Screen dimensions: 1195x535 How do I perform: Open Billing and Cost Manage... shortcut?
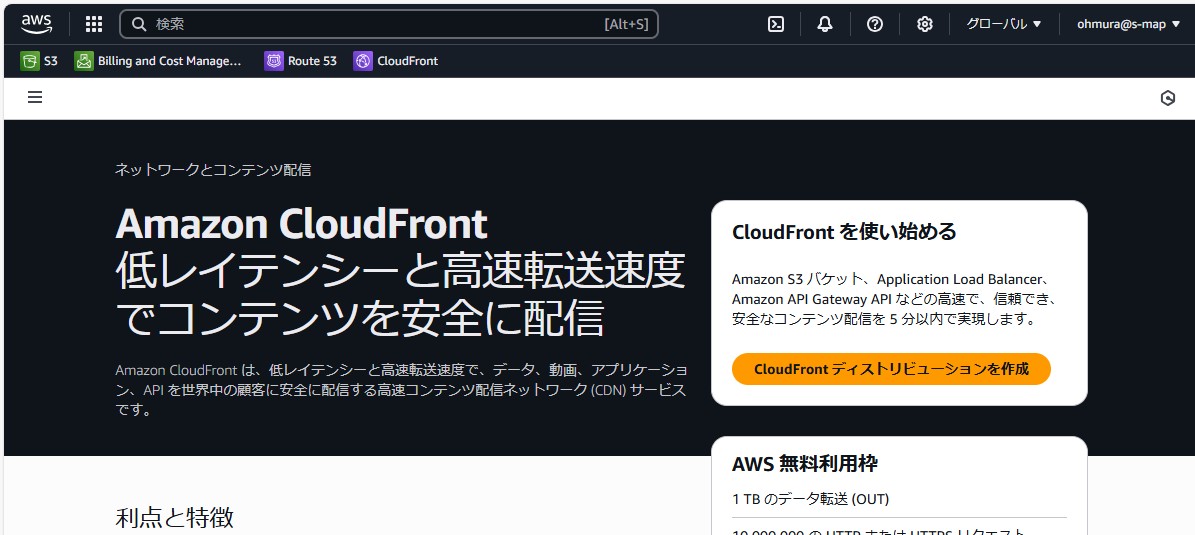169,61
